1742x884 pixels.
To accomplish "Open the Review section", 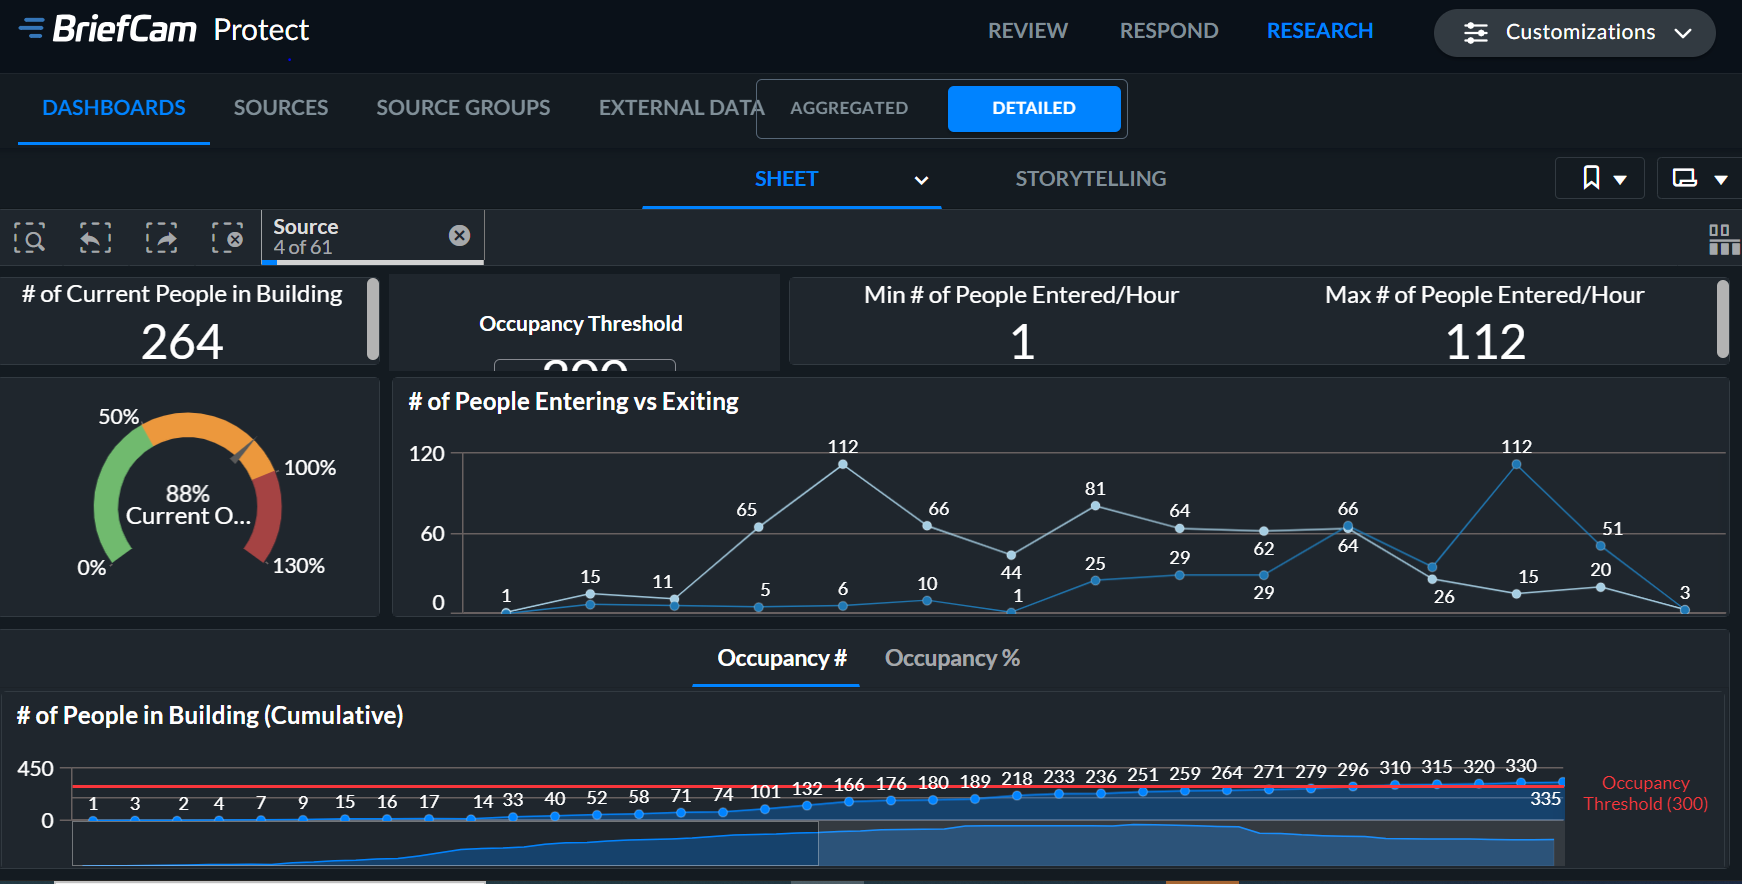I will tap(1027, 31).
